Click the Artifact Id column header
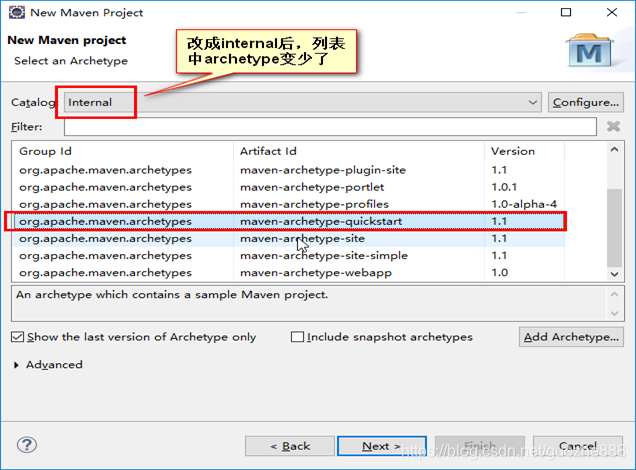The width and height of the screenshot is (636, 470). 359,151
